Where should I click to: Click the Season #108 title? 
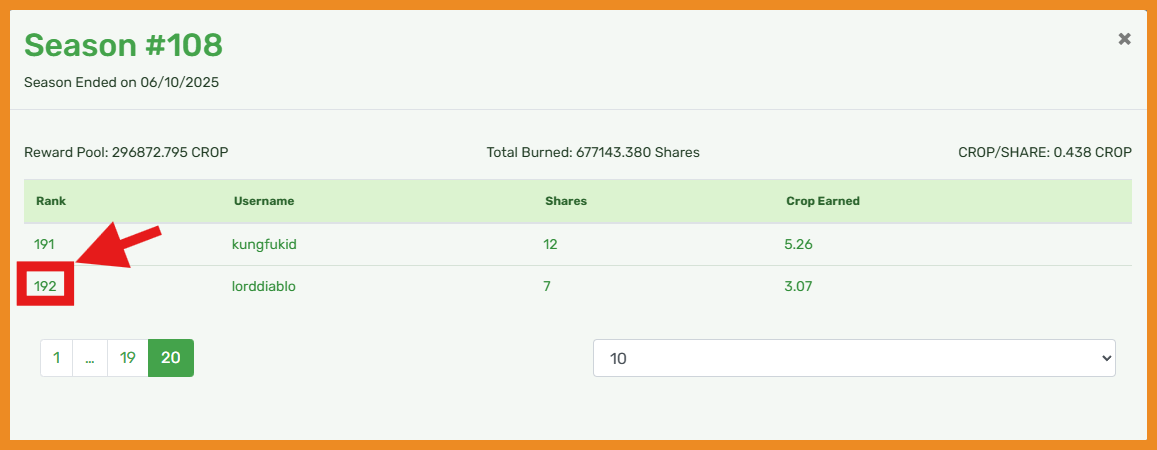pos(123,45)
